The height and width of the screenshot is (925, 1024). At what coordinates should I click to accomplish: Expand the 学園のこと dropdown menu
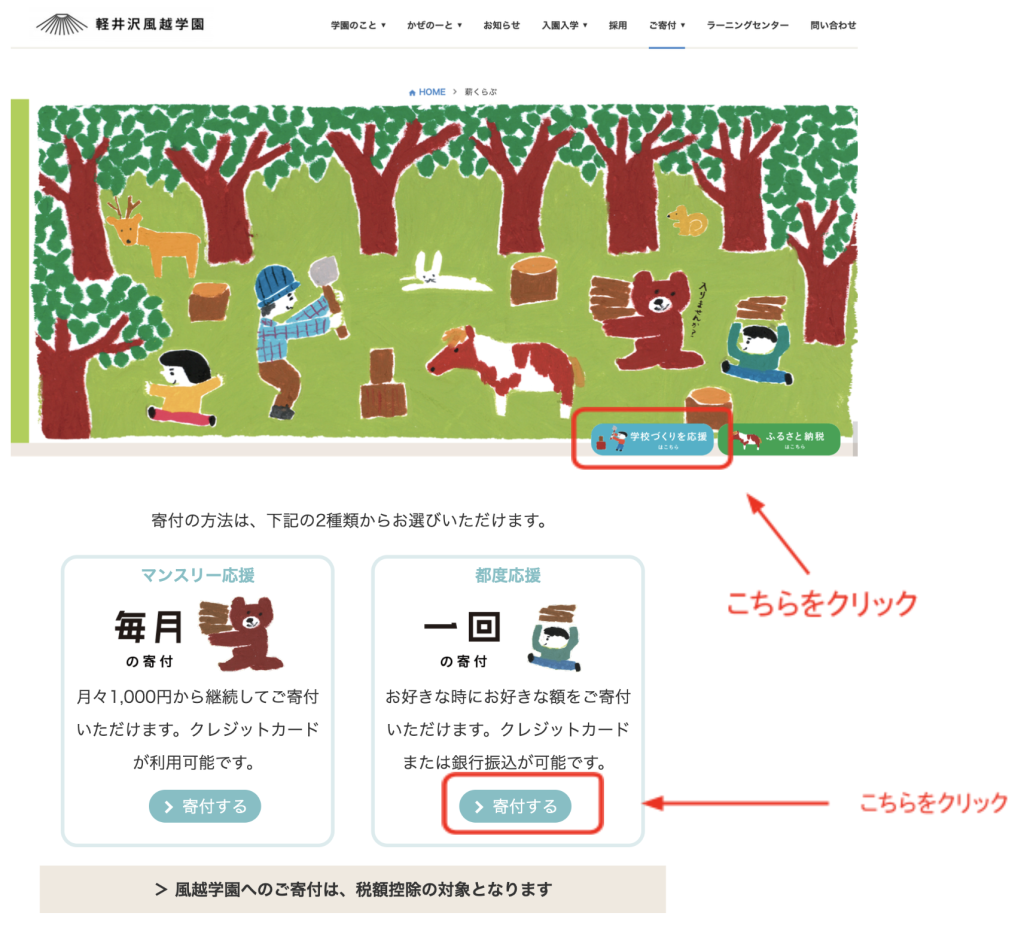(358, 25)
